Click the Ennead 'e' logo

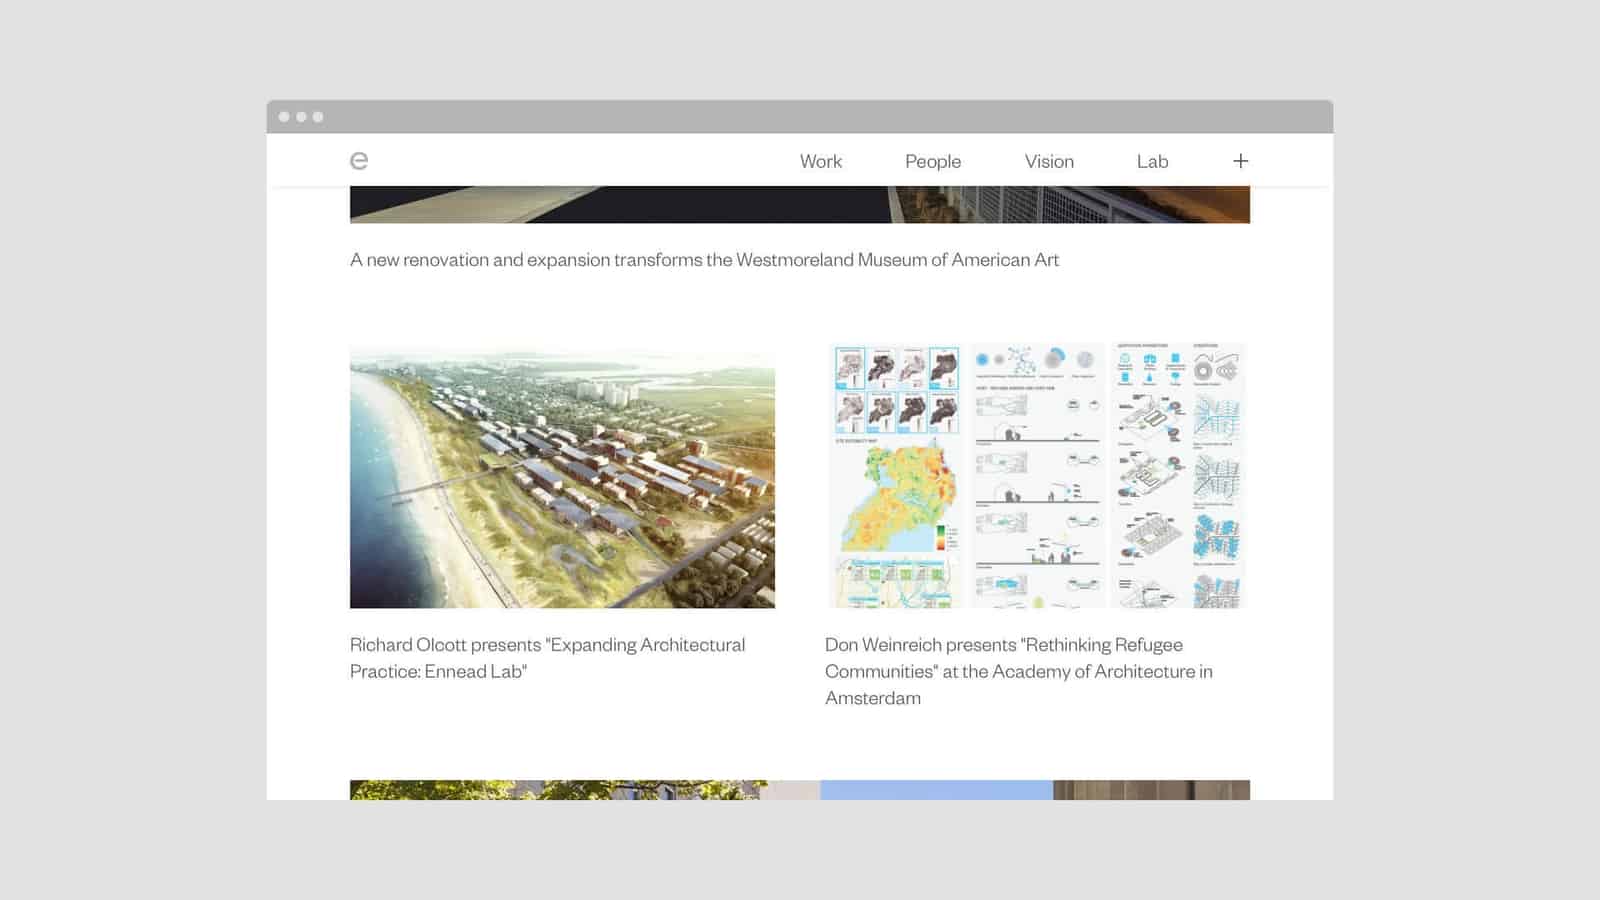point(359,161)
